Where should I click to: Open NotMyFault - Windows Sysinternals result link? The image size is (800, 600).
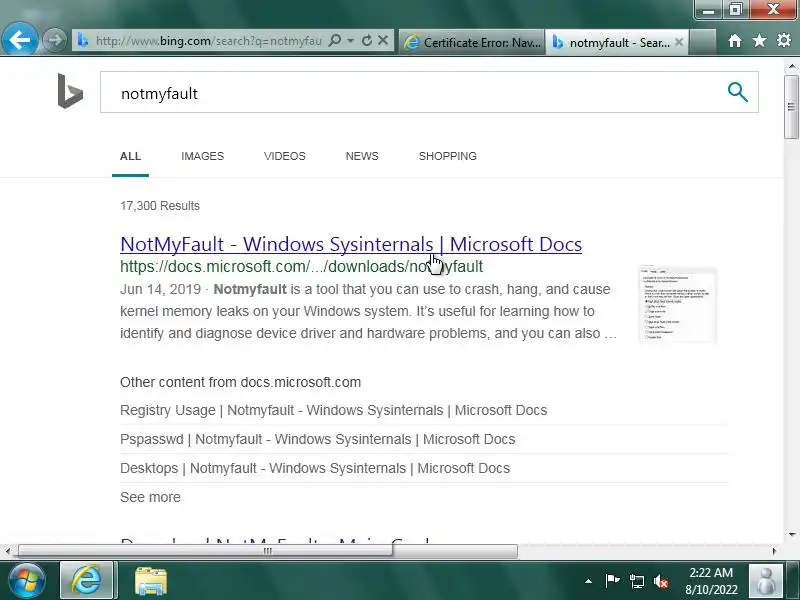tap(351, 244)
